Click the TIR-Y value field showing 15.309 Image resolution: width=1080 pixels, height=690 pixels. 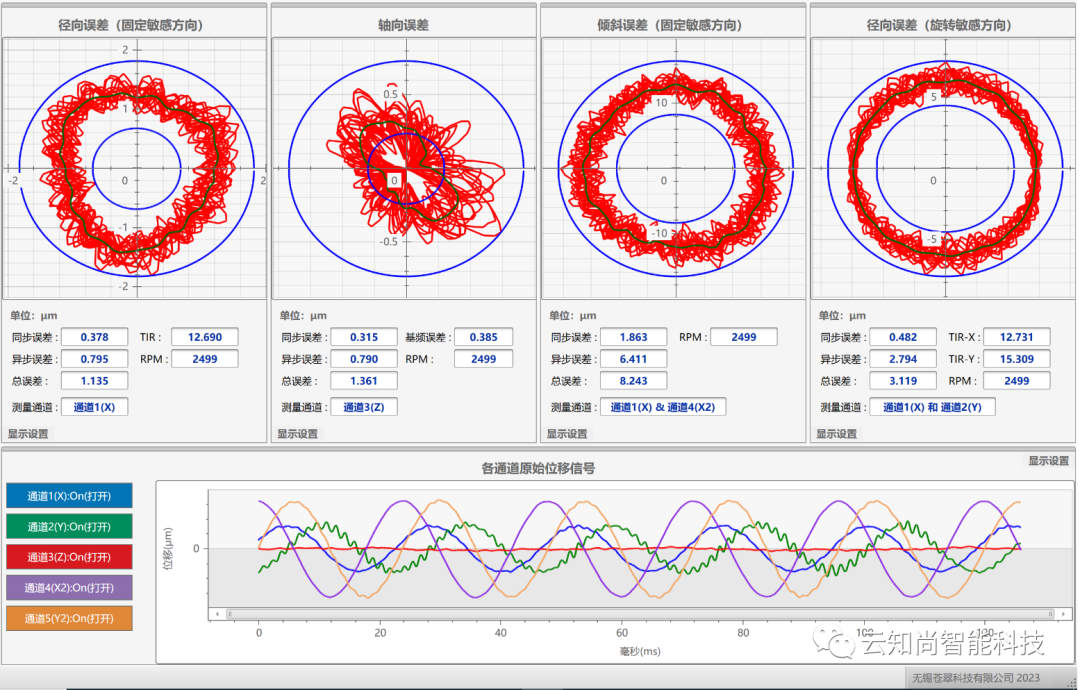[x=1016, y=359]
